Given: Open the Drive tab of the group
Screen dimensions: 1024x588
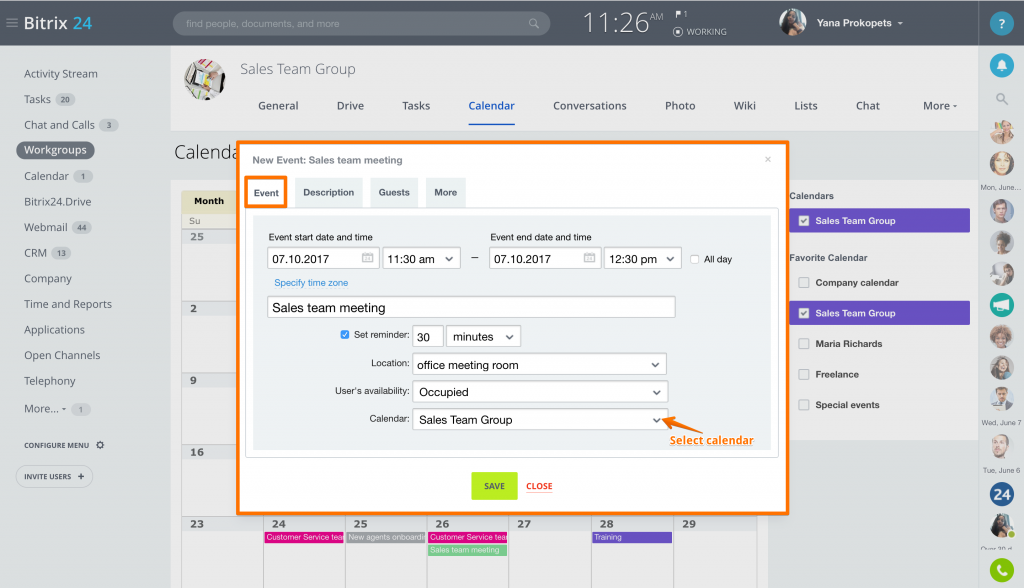Looking at the screenshot, I should coord(351,106).
